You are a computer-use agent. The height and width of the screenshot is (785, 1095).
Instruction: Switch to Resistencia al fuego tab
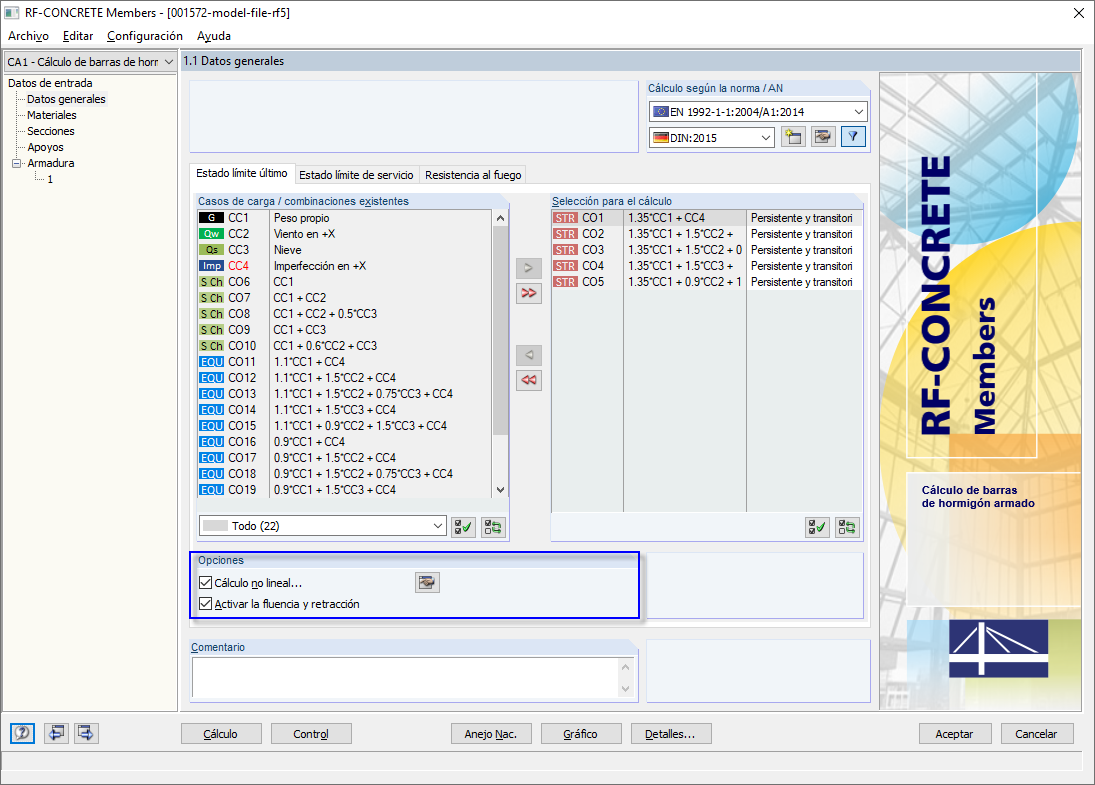[473, 175]
